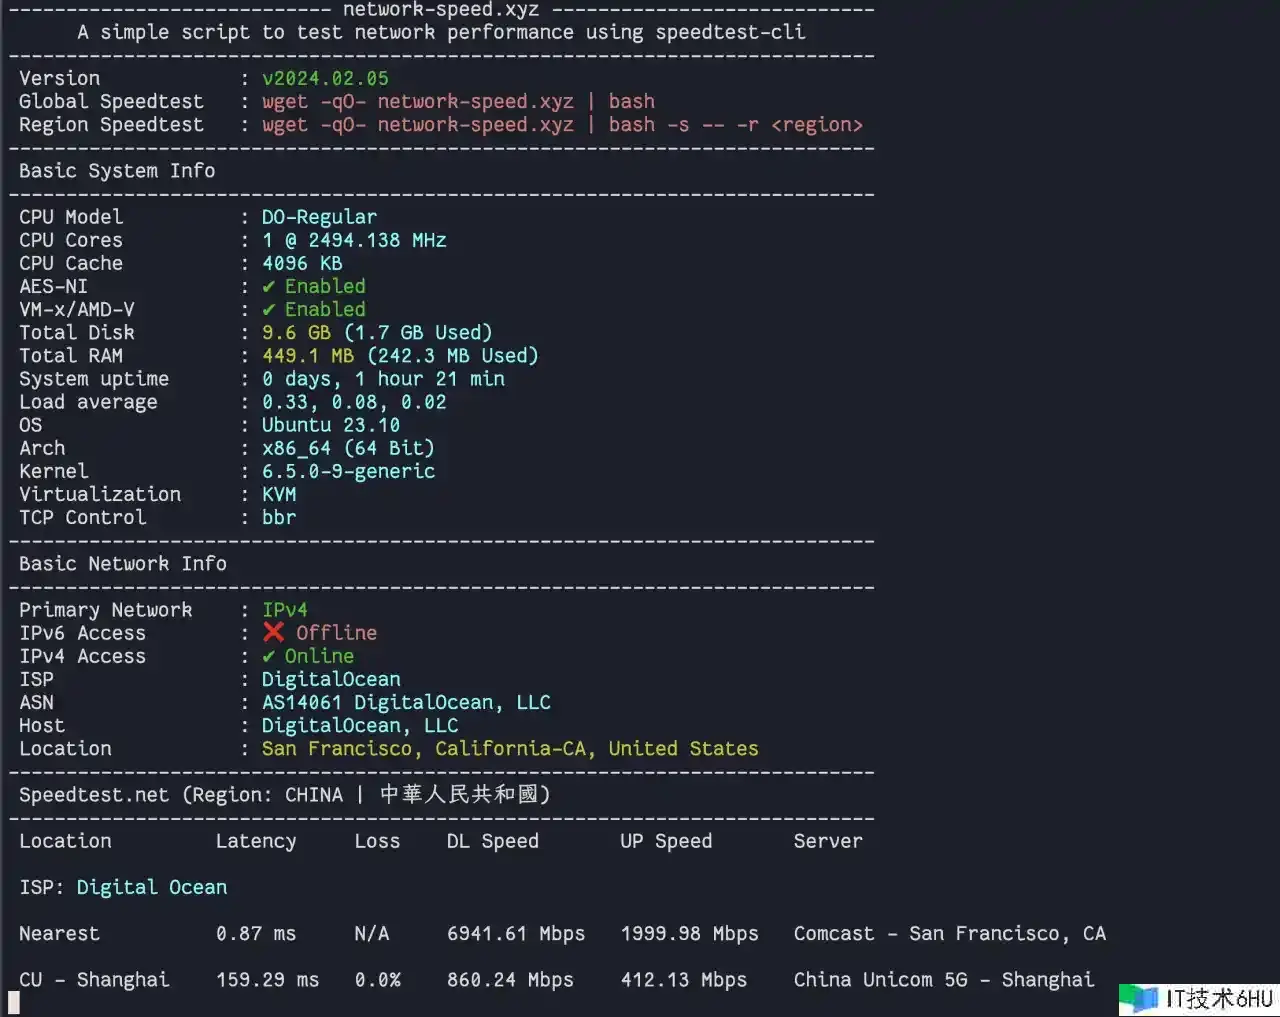Click the terminal cursor block at the prompt
Image resolution: width=1280 pixels, height=1017 pixels.
tap(13, 1002)
